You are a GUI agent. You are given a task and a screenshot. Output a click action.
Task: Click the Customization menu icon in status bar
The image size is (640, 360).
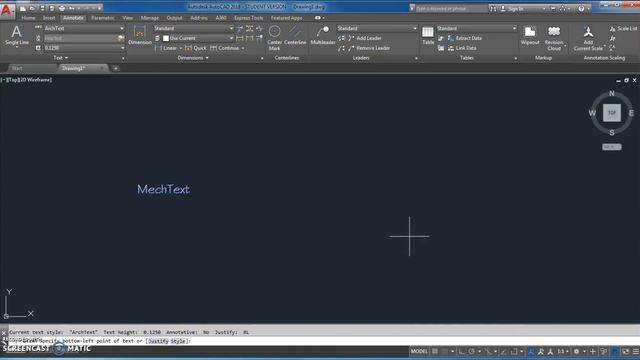(636, 351)
